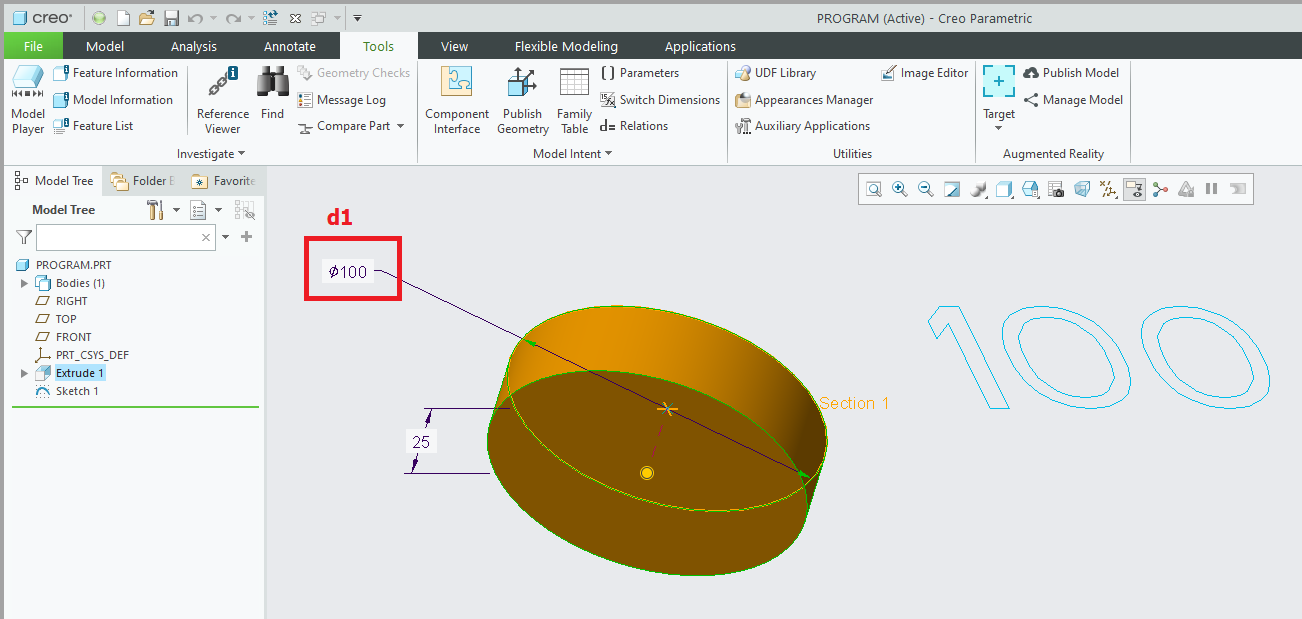This screenshot has height=619, width=1302.
Task: Switch to the Flexible Modeling tab
Action: pos(565,45)
